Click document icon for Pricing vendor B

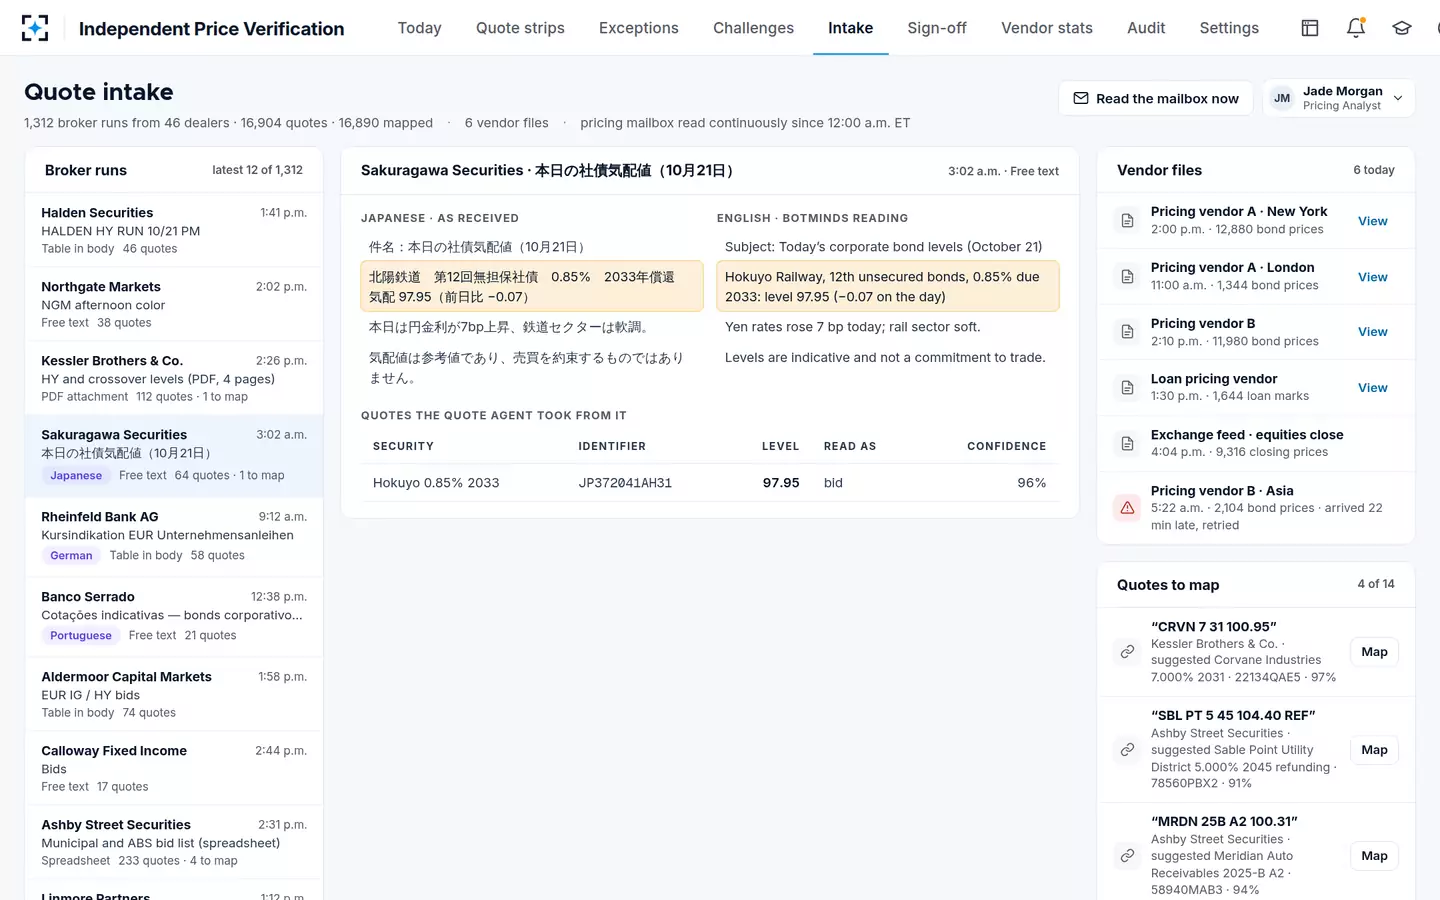tap(1127, 332)
